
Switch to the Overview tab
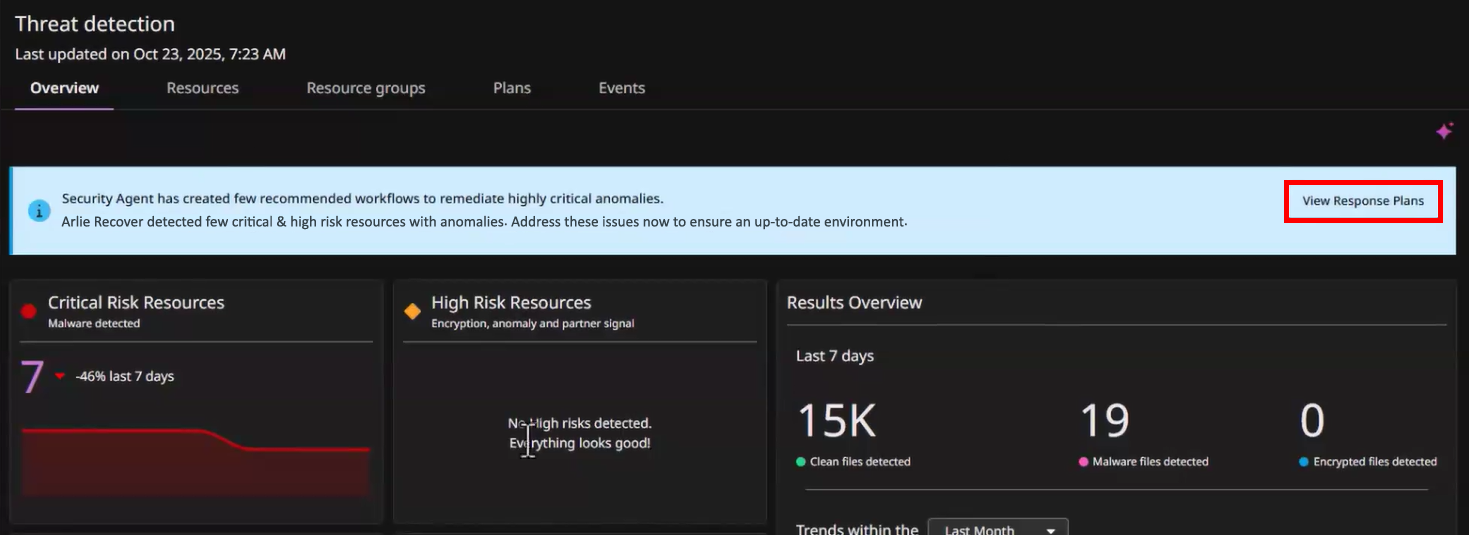64,88
